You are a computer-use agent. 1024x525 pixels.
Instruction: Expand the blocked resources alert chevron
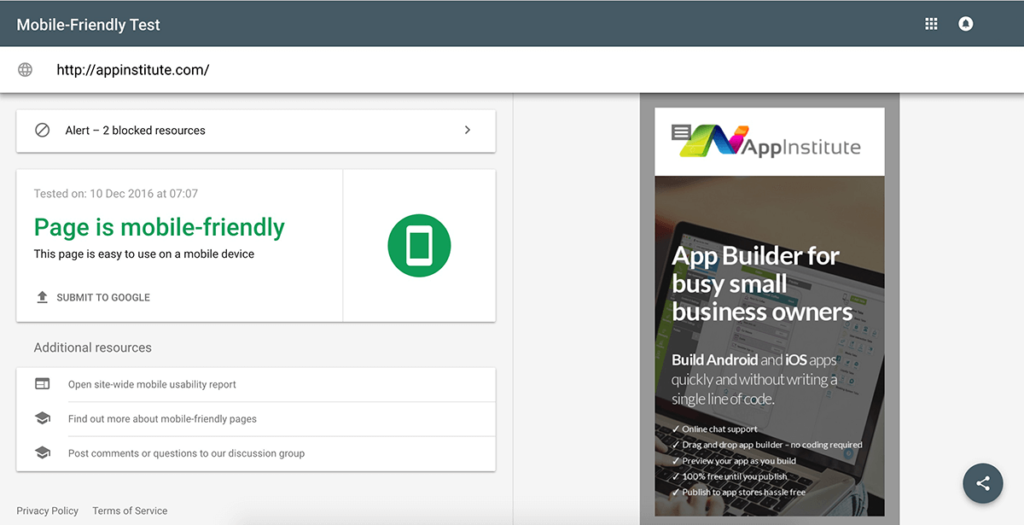[467, 130]
